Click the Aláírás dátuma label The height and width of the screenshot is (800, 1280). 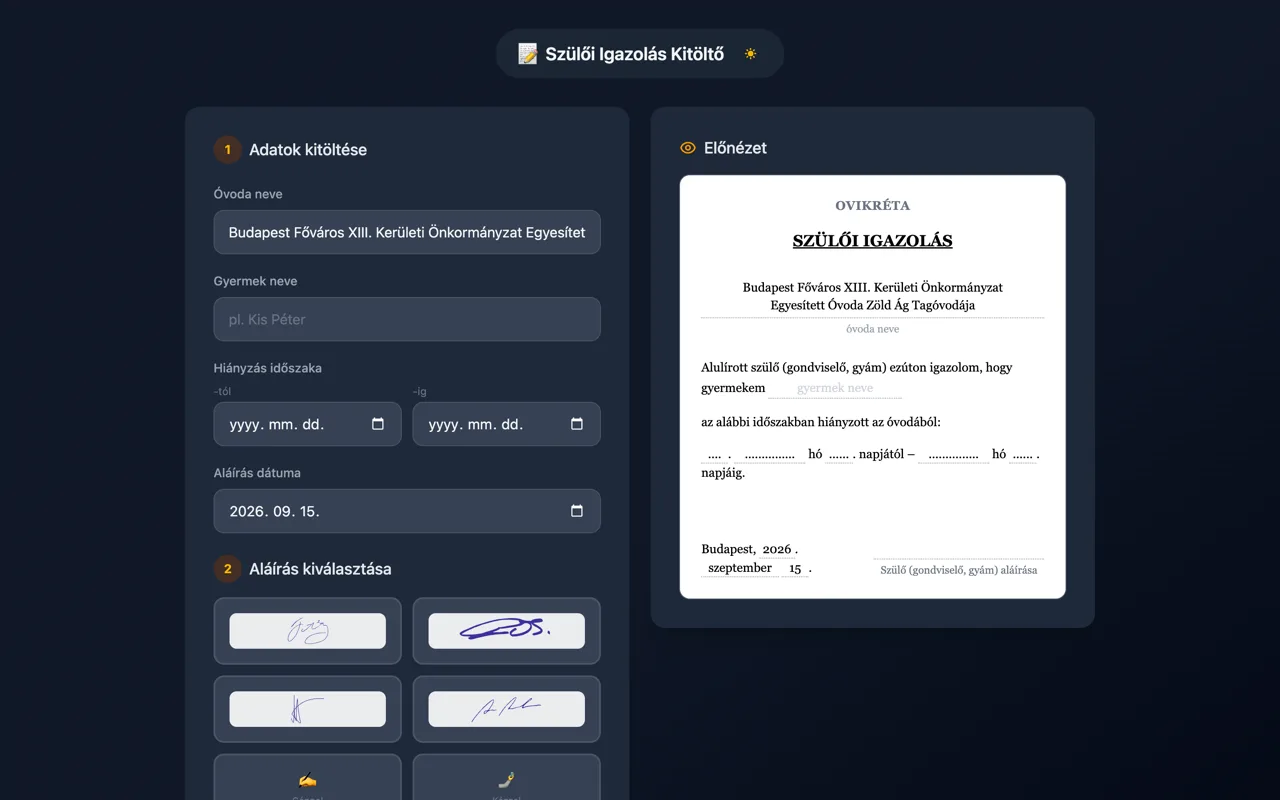[x=257, y=473]
